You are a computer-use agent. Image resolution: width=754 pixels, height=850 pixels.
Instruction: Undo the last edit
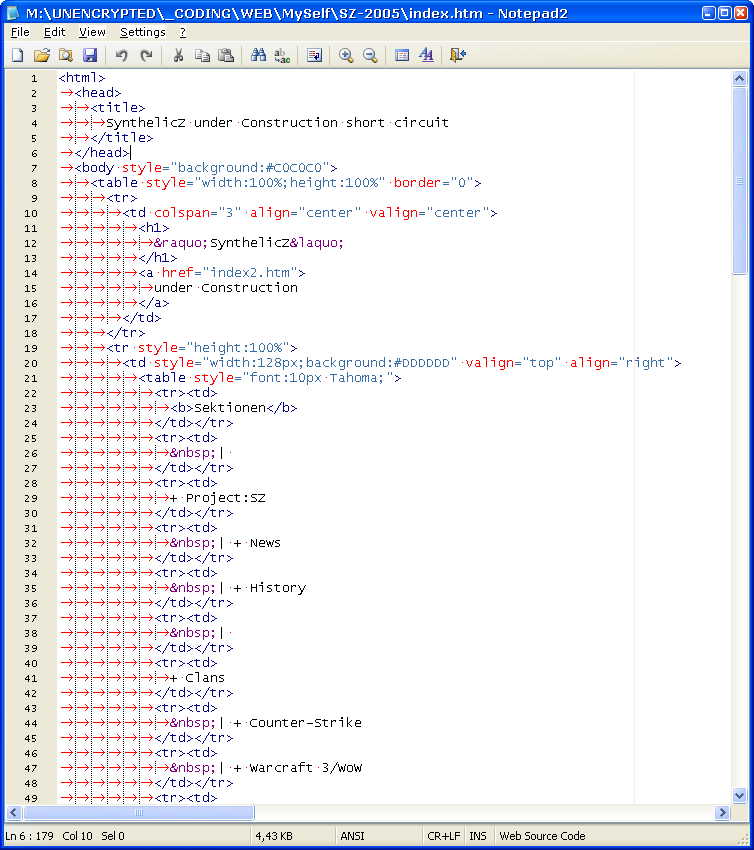[121, 55]
